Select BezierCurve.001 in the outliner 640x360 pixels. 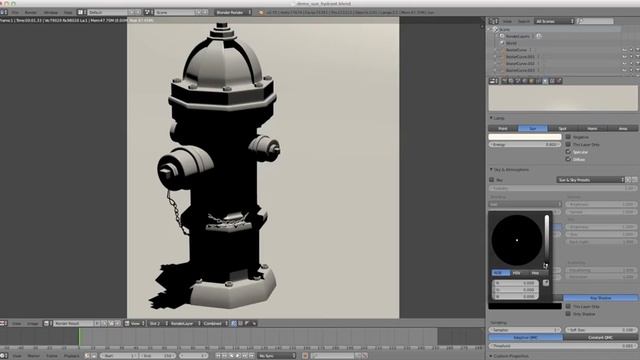pos(520,57)
